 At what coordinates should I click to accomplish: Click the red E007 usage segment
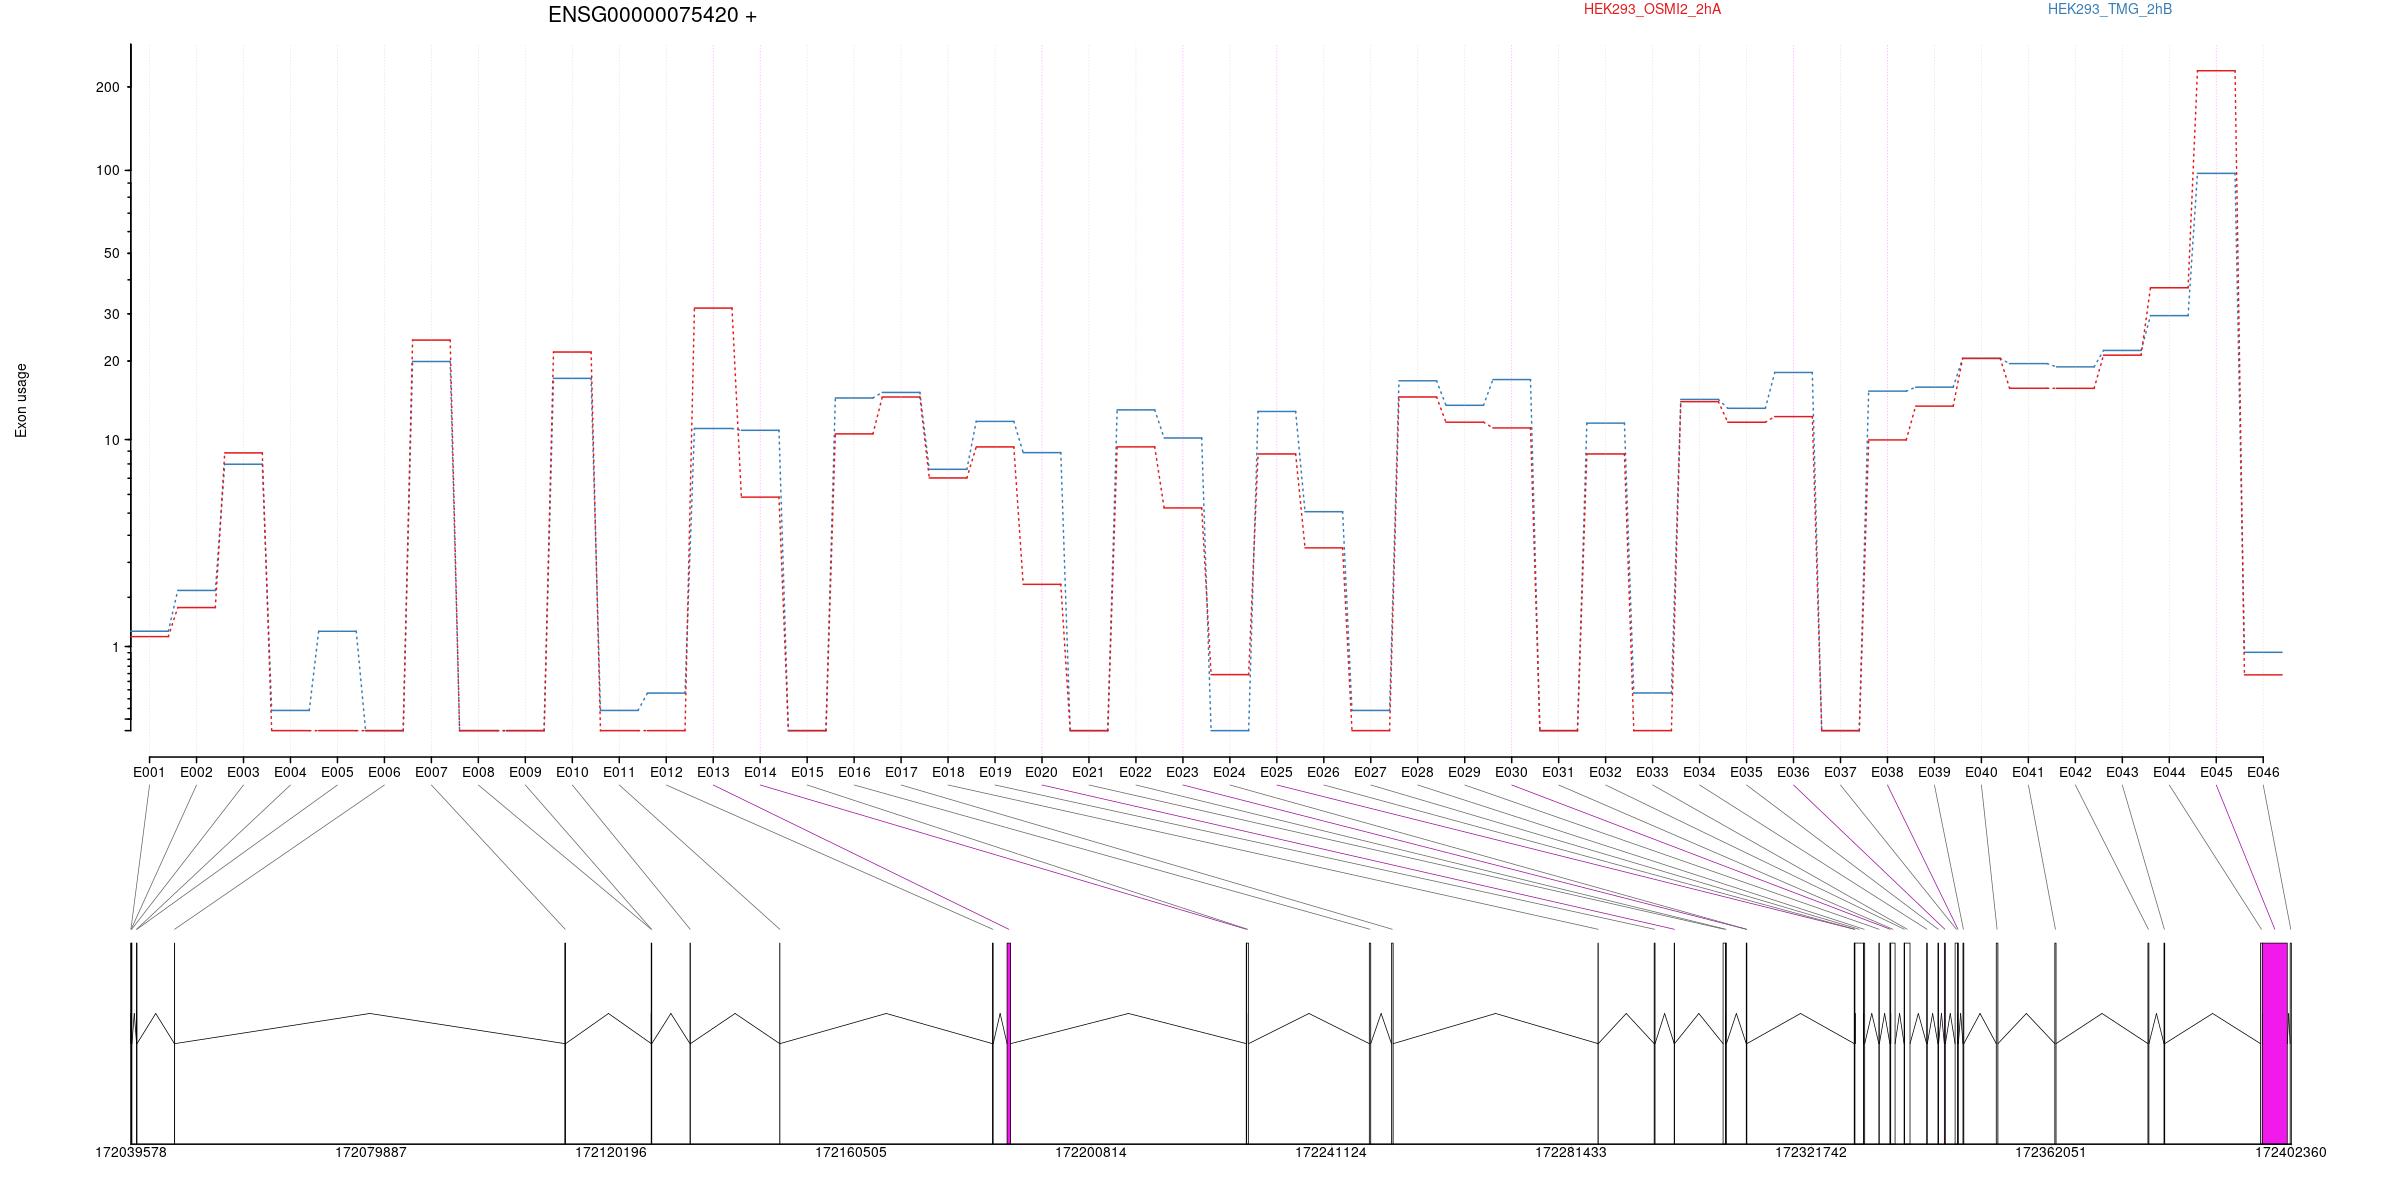(431, 340)
